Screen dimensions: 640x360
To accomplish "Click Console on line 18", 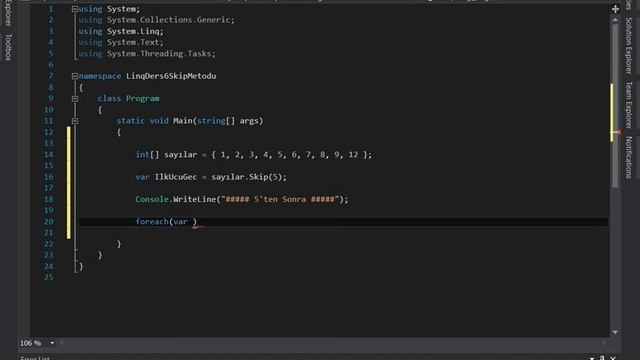I will point(152,199).
